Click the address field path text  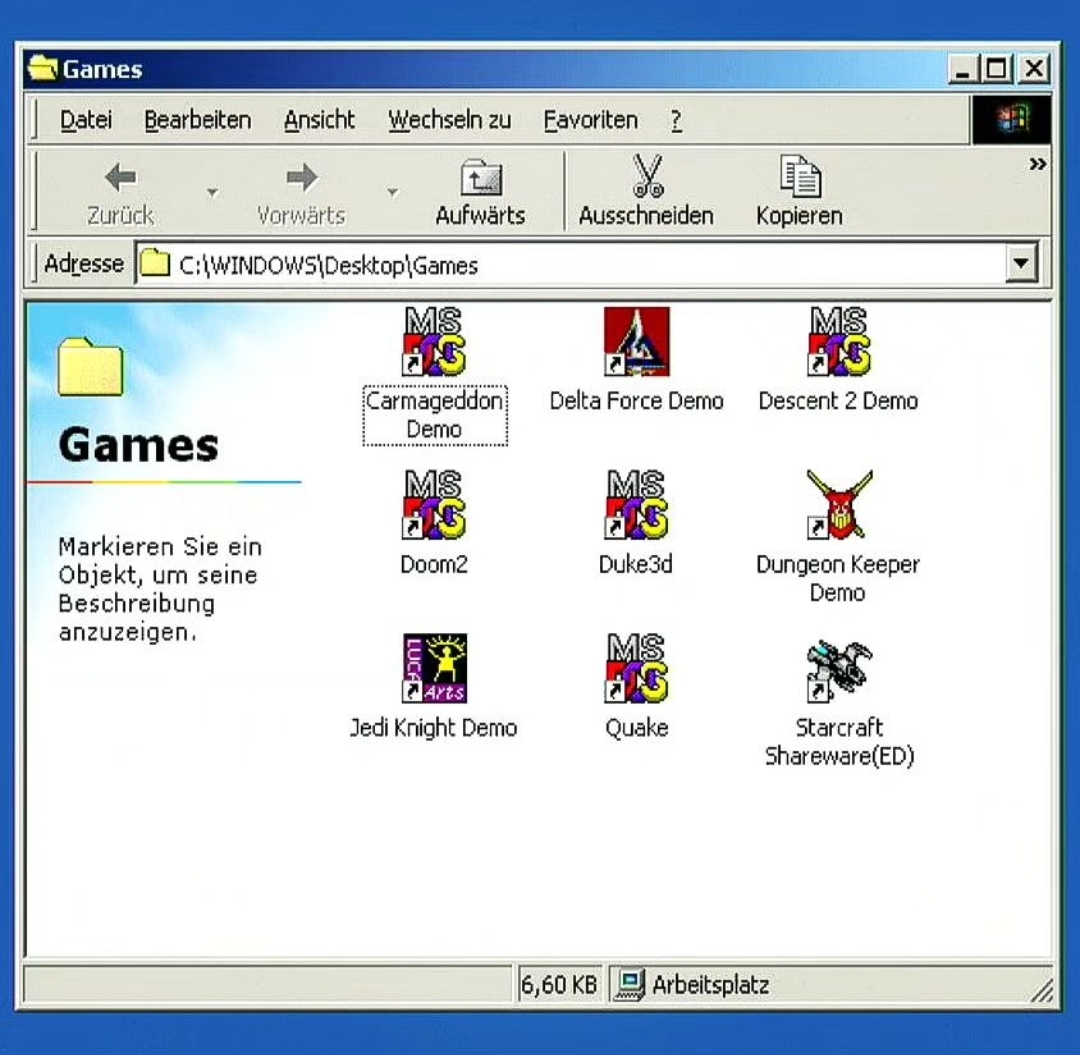[x=328, y=266]
